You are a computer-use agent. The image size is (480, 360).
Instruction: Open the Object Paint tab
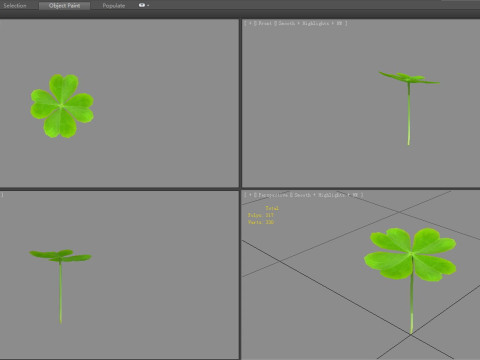click(64, 6)
